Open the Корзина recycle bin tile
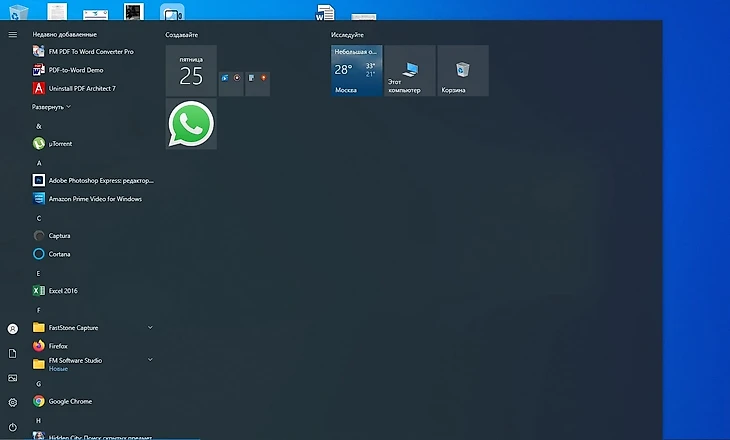The image size is (730, 440). point(462,71)
